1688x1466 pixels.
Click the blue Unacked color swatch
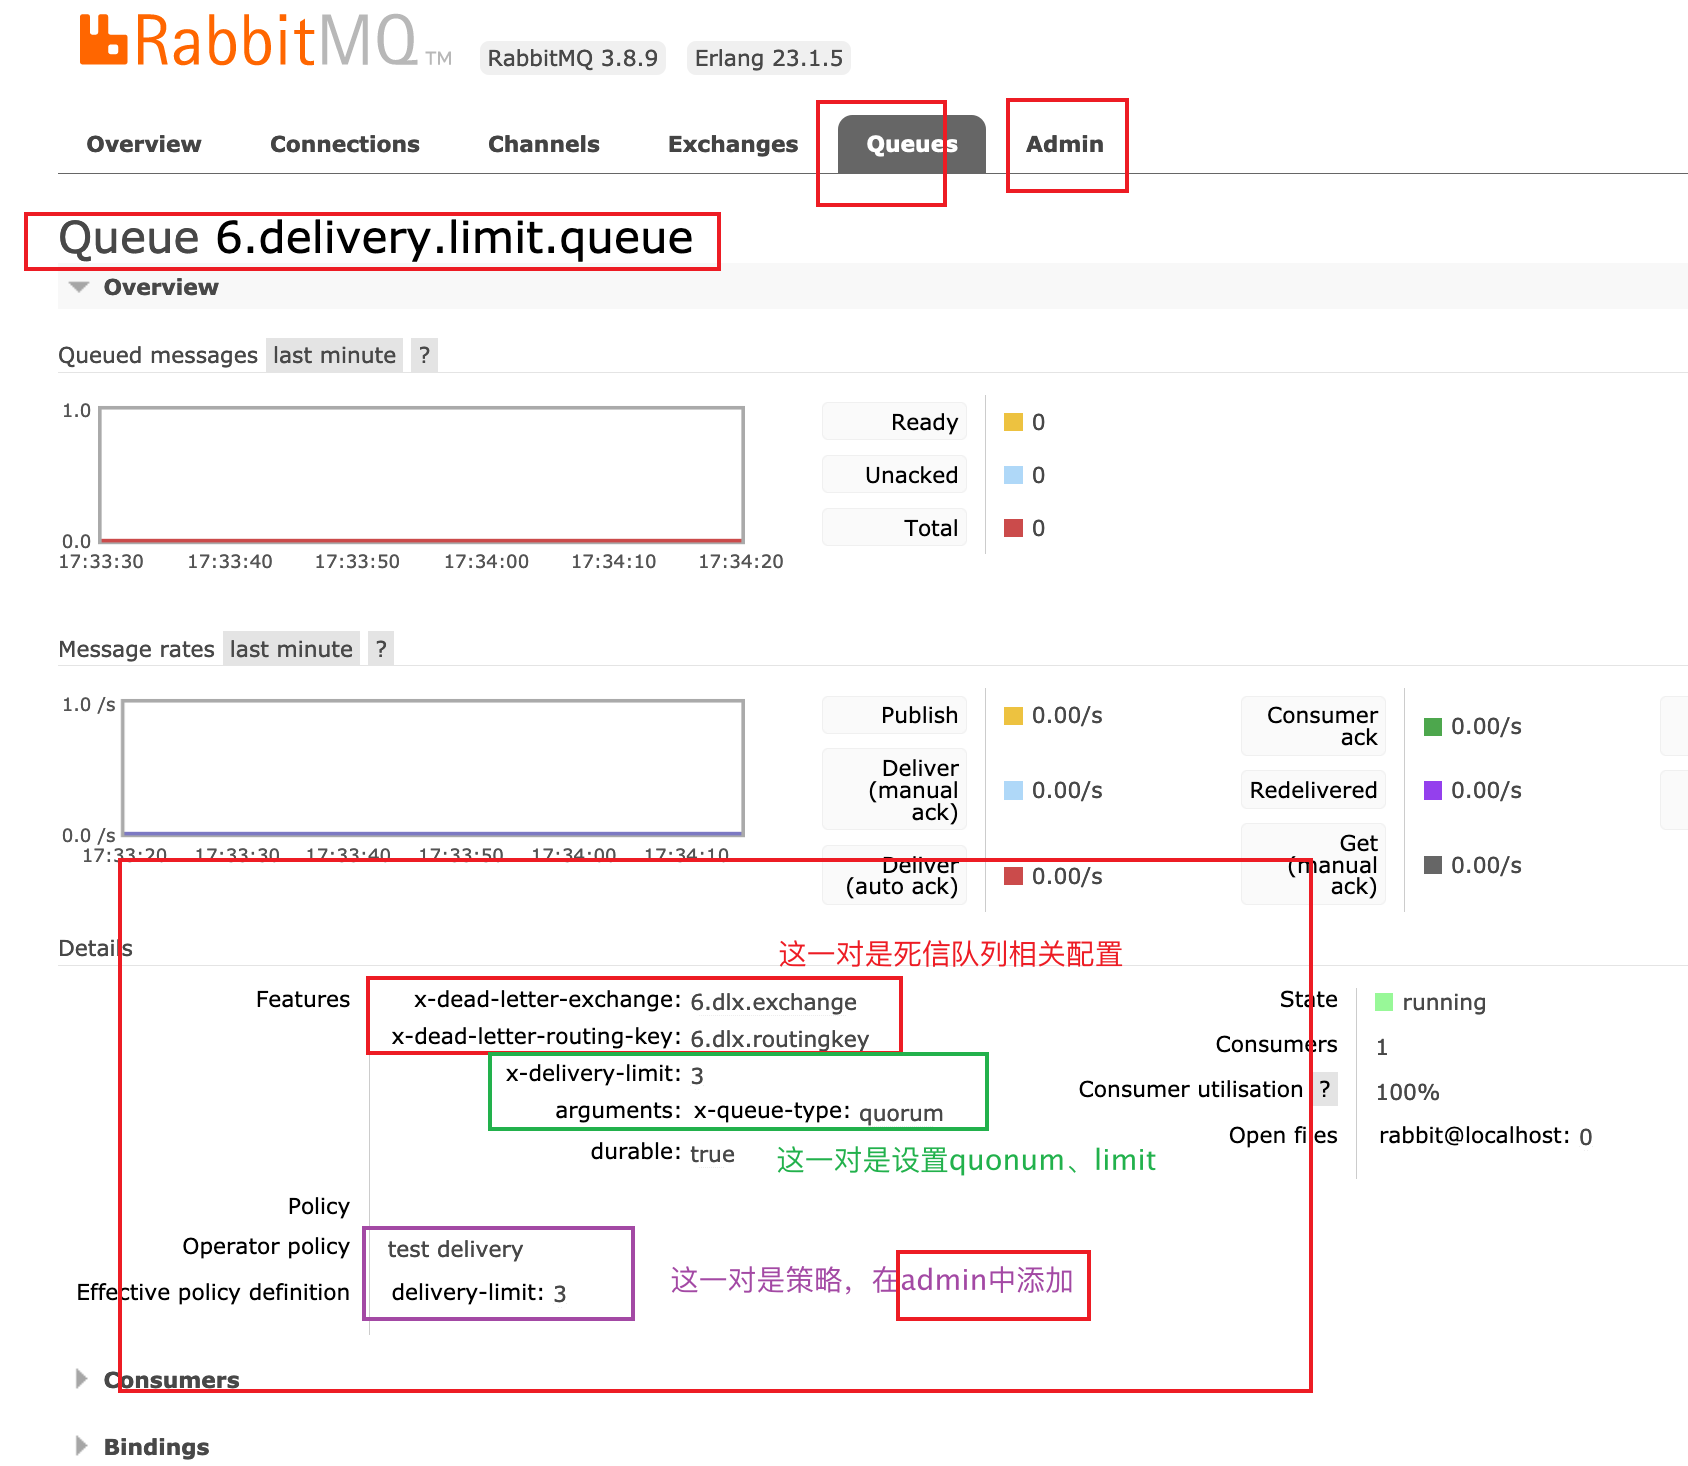(x=1013, y=475)
